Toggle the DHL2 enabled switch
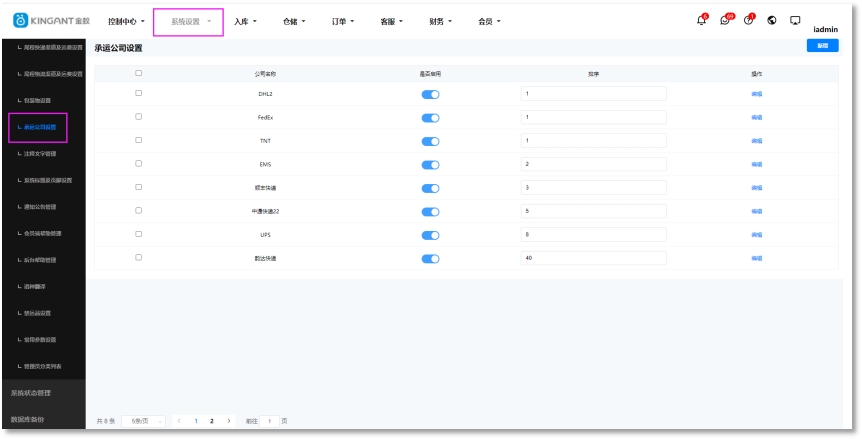 coord(430,95)
